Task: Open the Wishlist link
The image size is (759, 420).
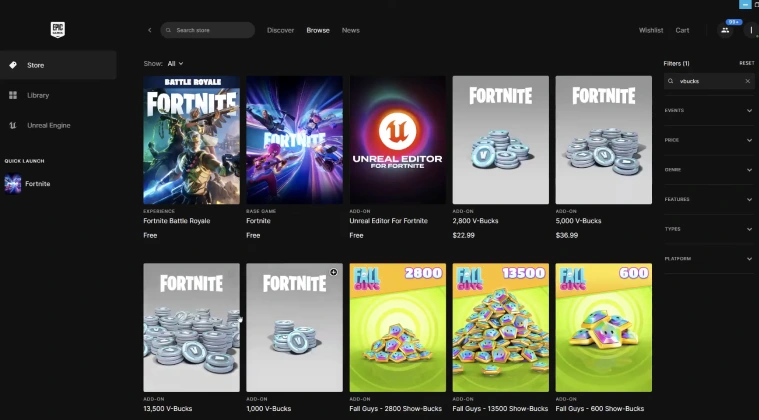Action: click(x=651, y=30)
